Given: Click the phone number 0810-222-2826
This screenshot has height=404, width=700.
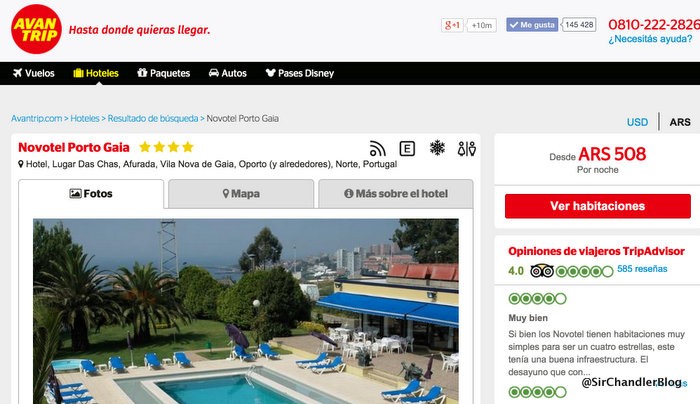Looking at the screenshot, I should click(654, 25).
